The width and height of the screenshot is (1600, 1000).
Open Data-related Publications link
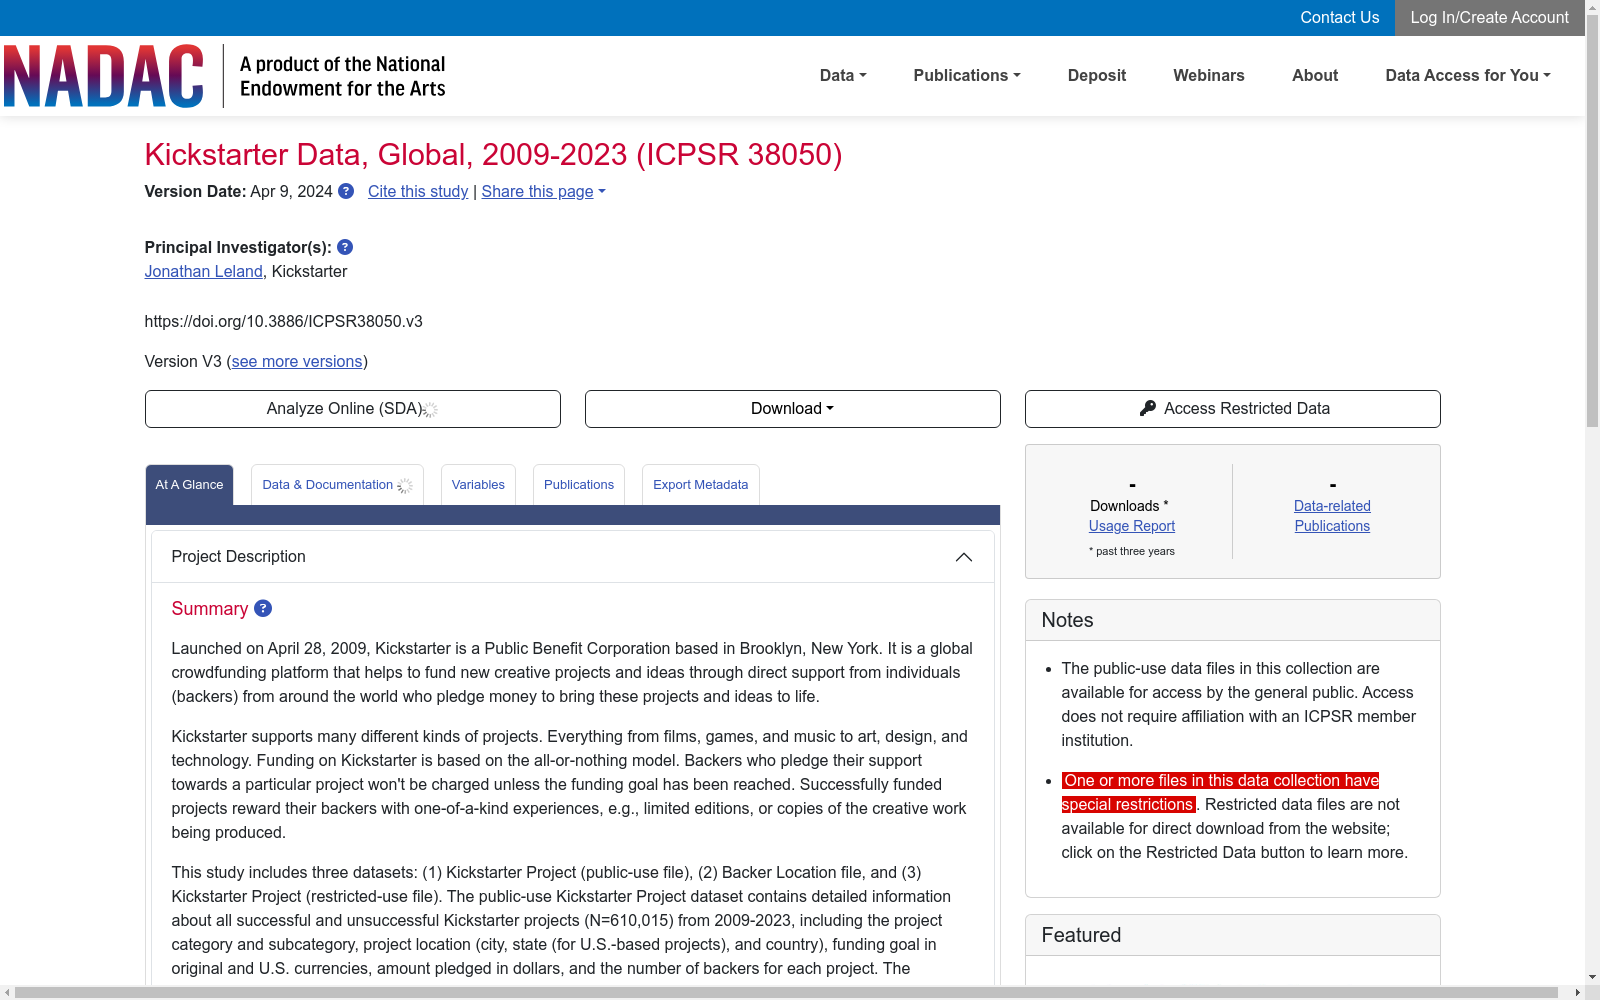click(x=1332, y=516)
